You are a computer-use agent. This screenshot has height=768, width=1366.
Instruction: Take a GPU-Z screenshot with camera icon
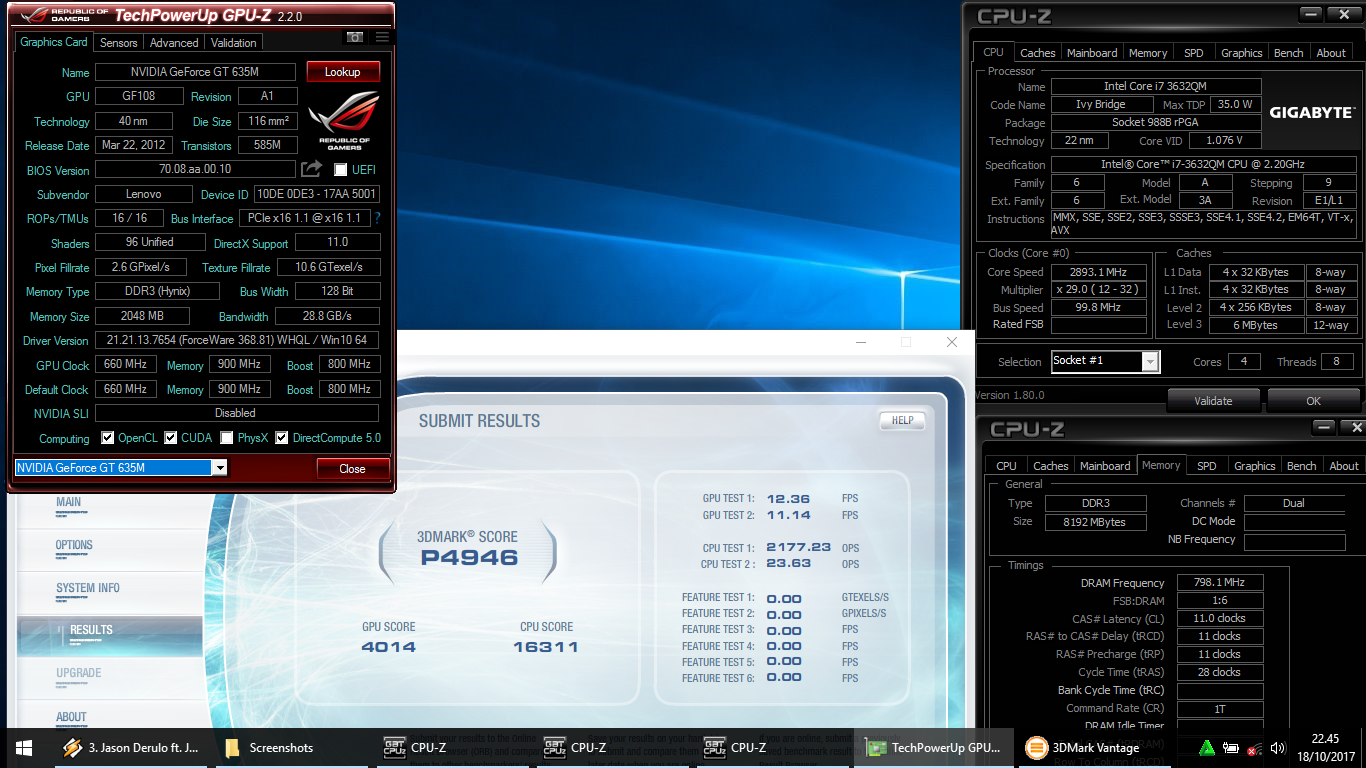tap(354, 37)
